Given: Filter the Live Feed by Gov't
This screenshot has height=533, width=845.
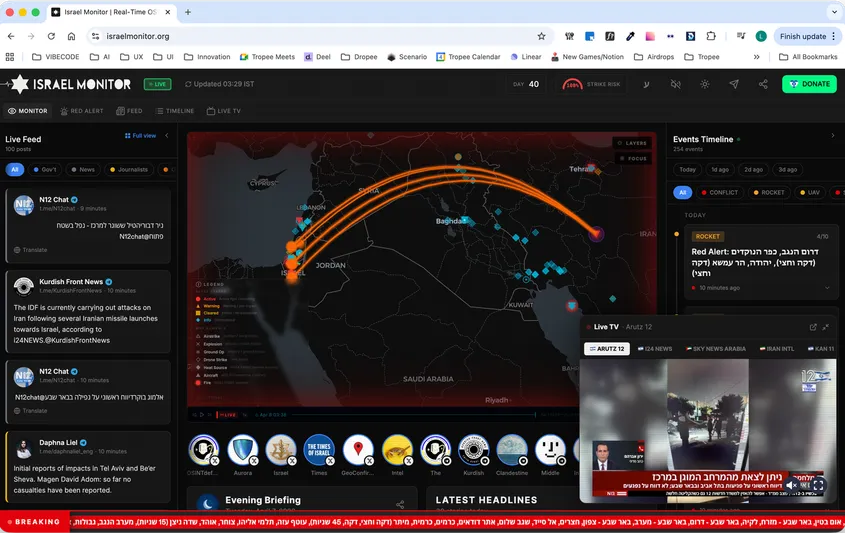Looking at the screenshot, I should [x=45, y=169].
